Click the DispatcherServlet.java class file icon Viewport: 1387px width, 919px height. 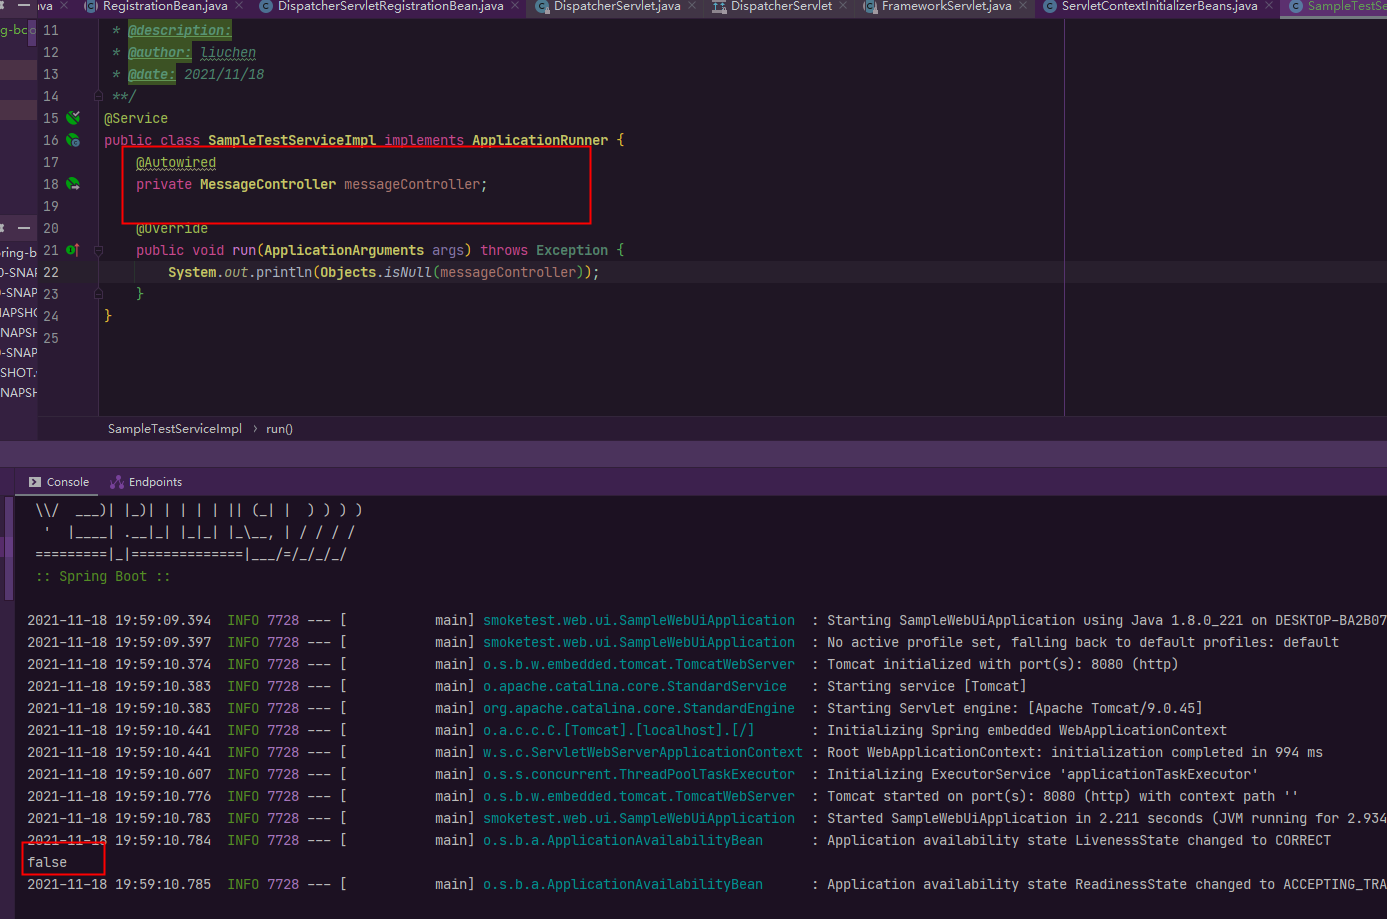(x=542, y=6)
